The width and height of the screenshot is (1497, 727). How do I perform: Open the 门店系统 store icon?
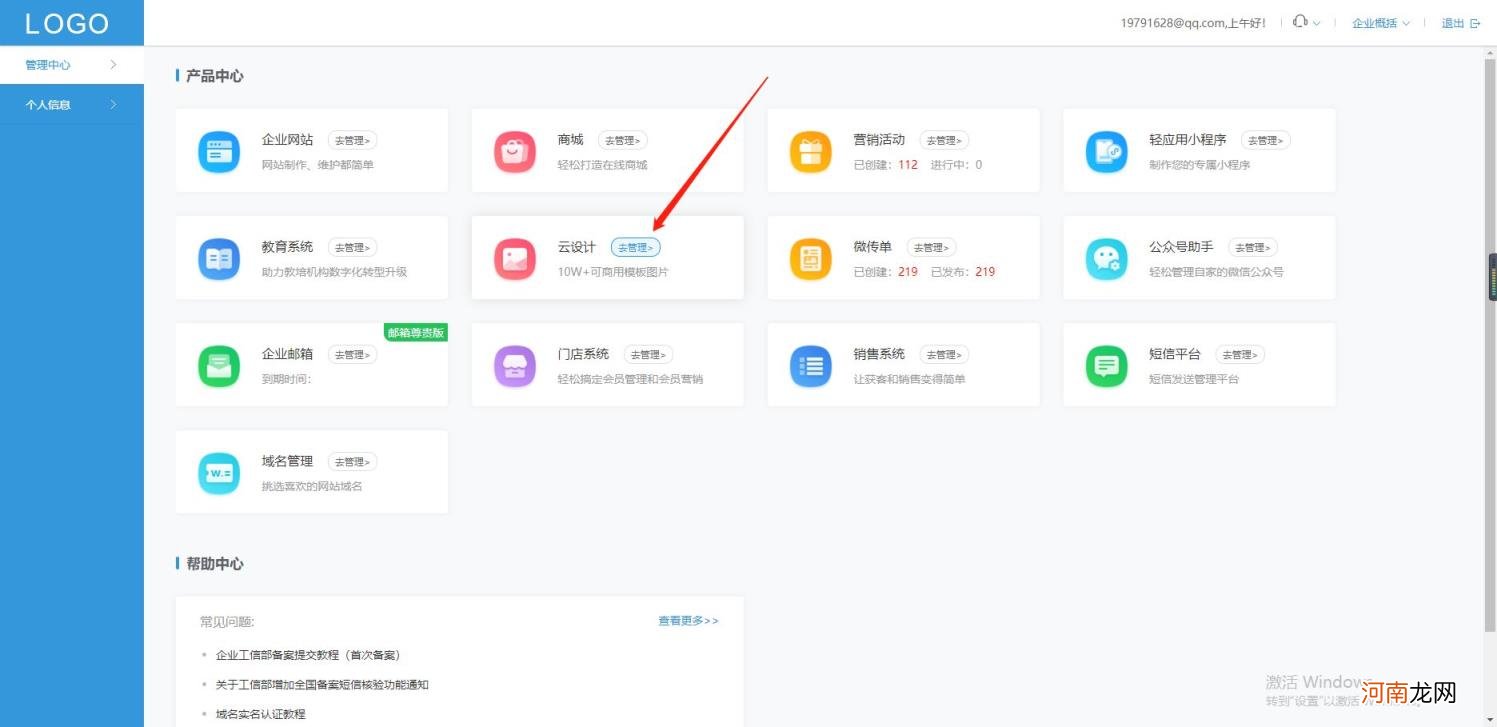[x=515, y=366]
